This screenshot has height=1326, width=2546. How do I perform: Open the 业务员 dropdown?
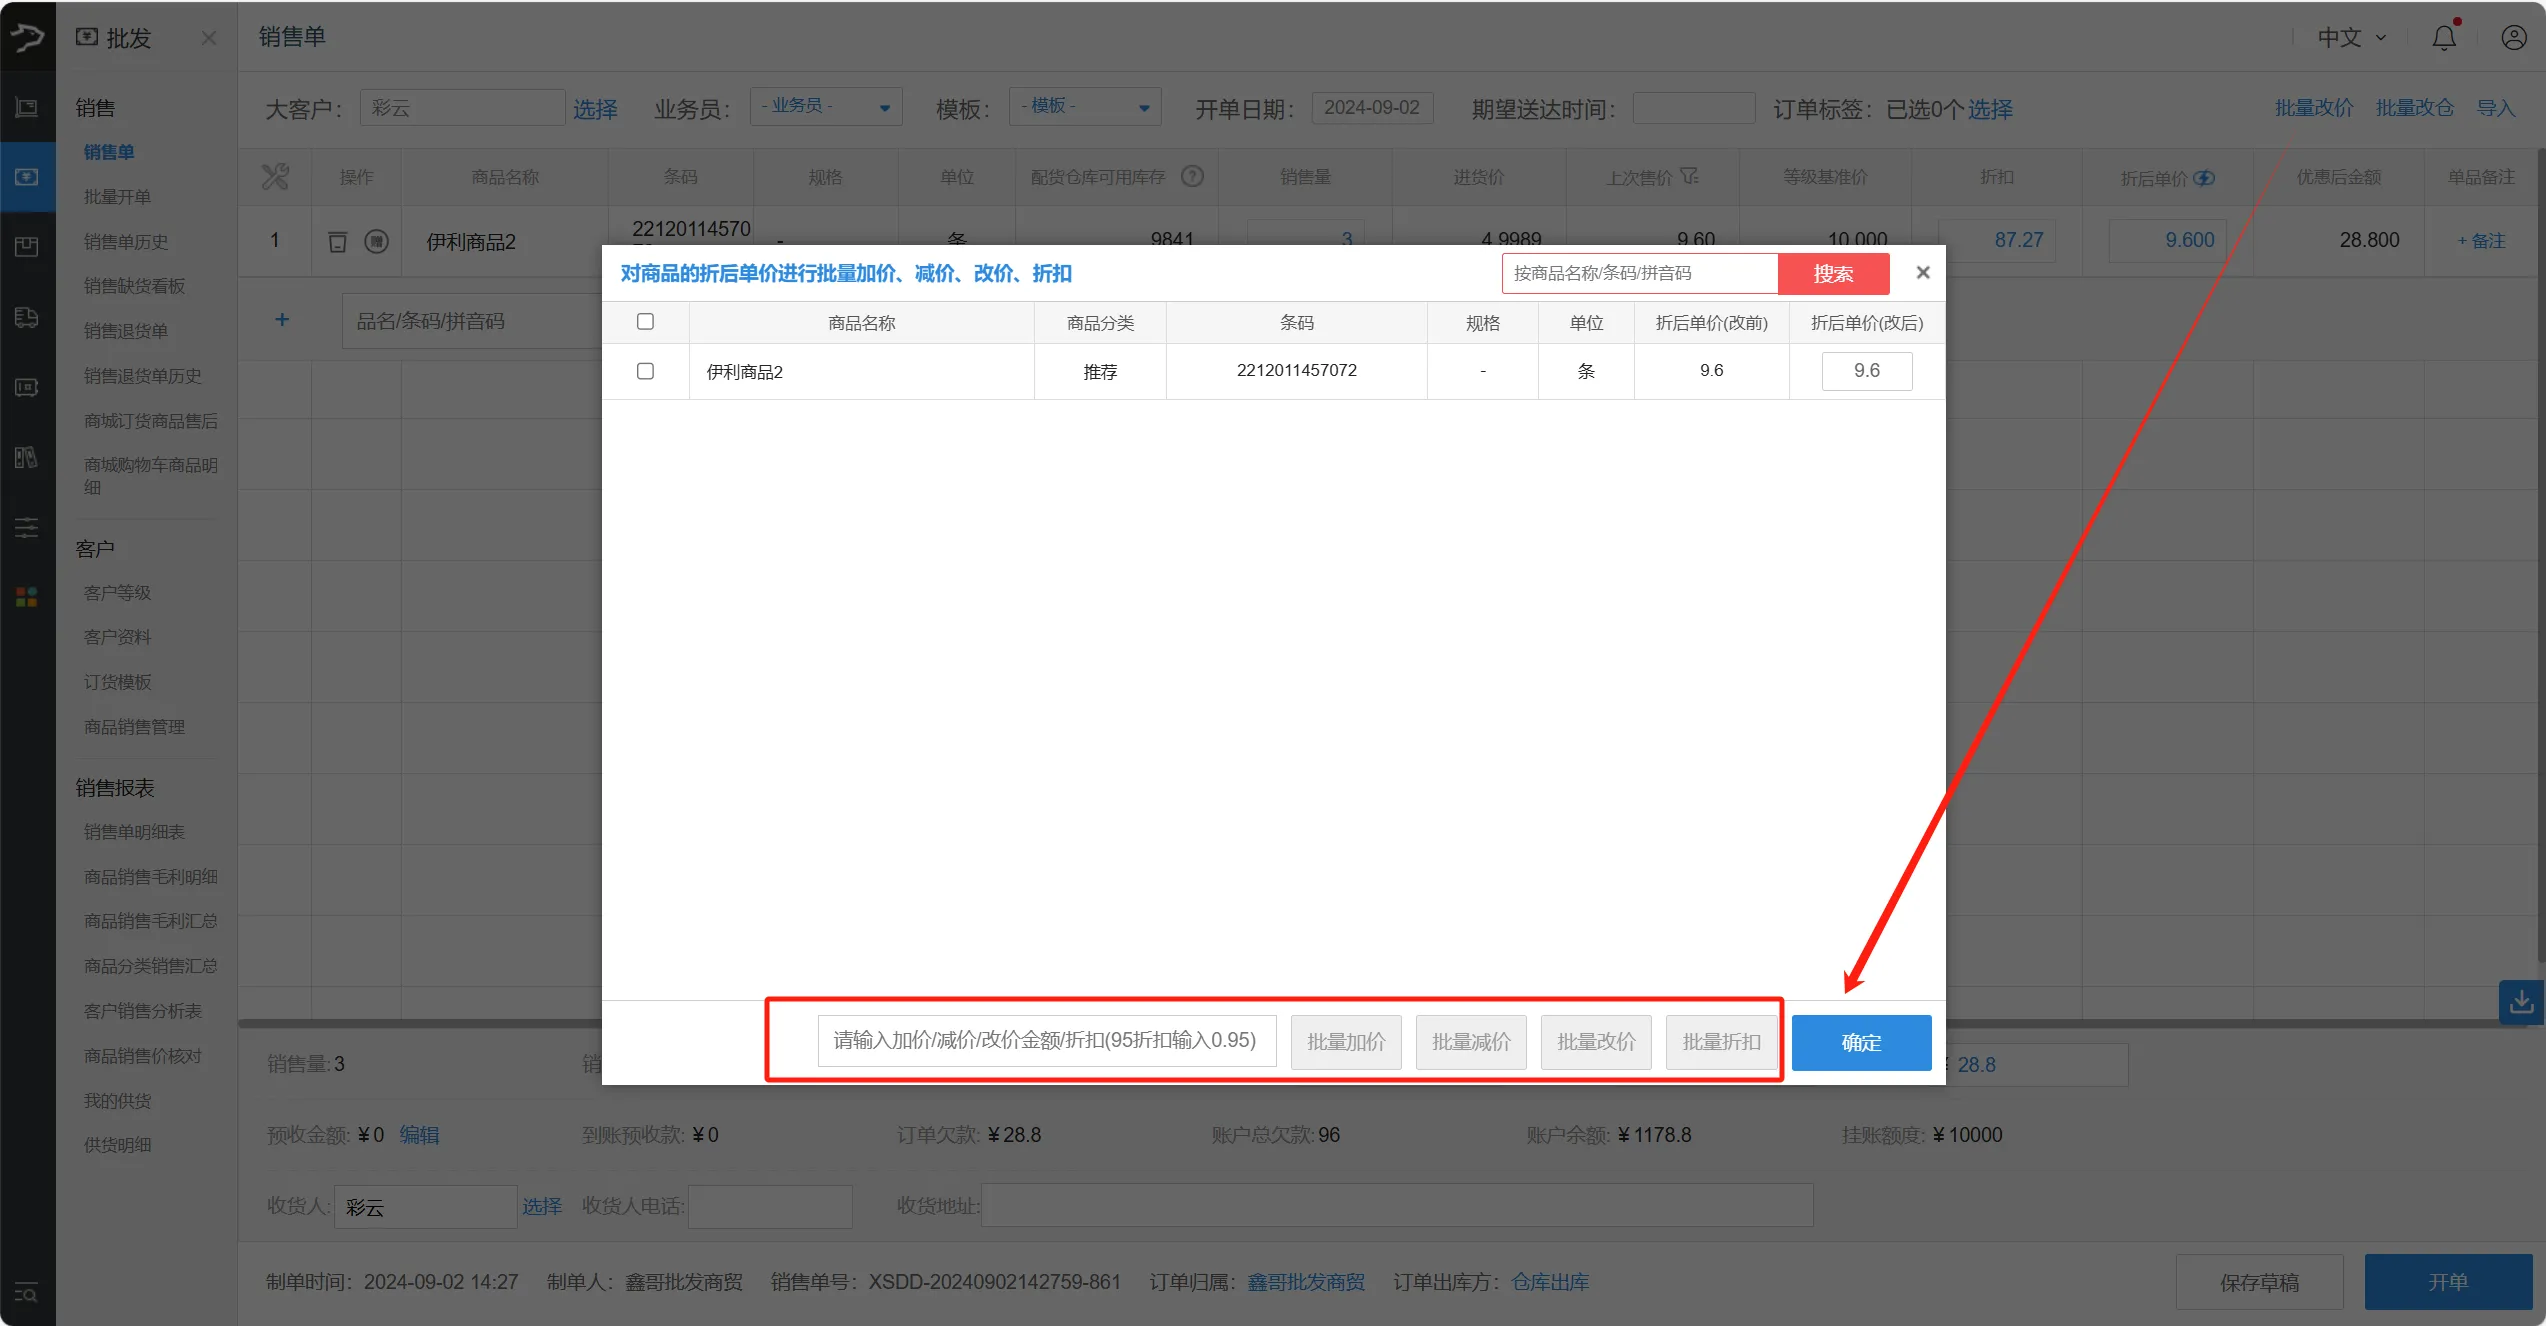click(x=825, y=106)
